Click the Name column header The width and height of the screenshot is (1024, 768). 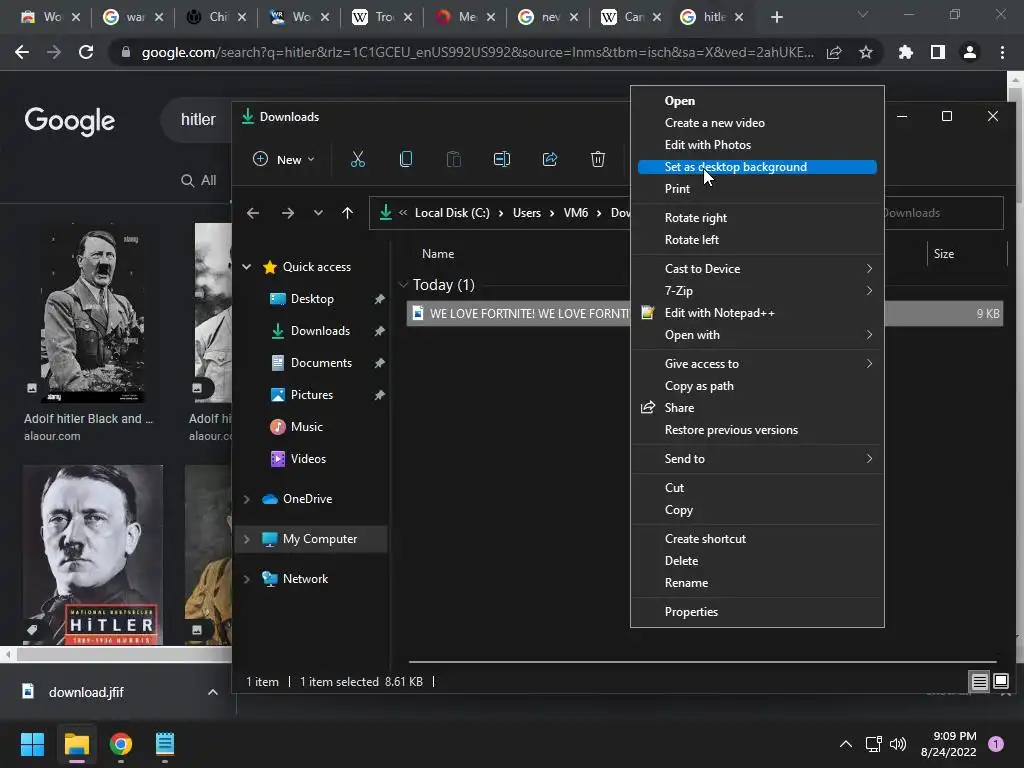point(438,254)
